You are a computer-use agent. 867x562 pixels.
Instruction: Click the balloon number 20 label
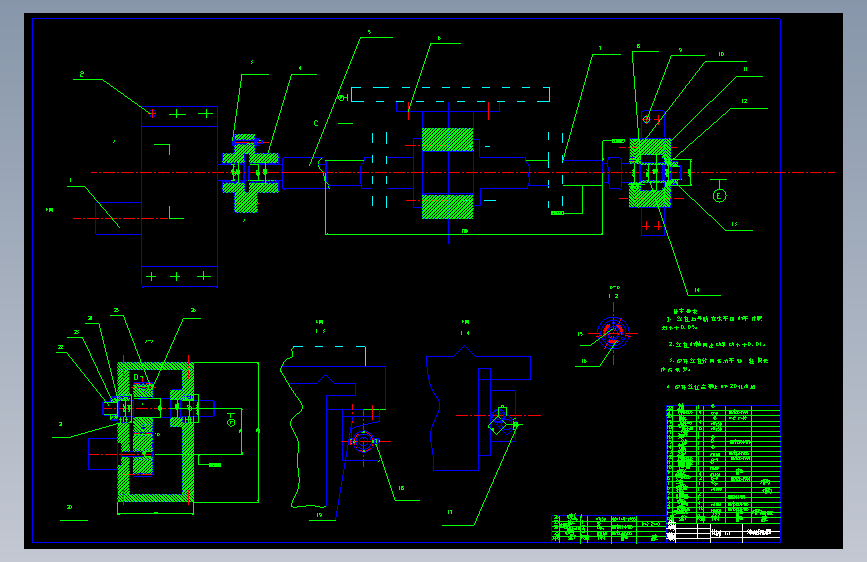(70, 507)
